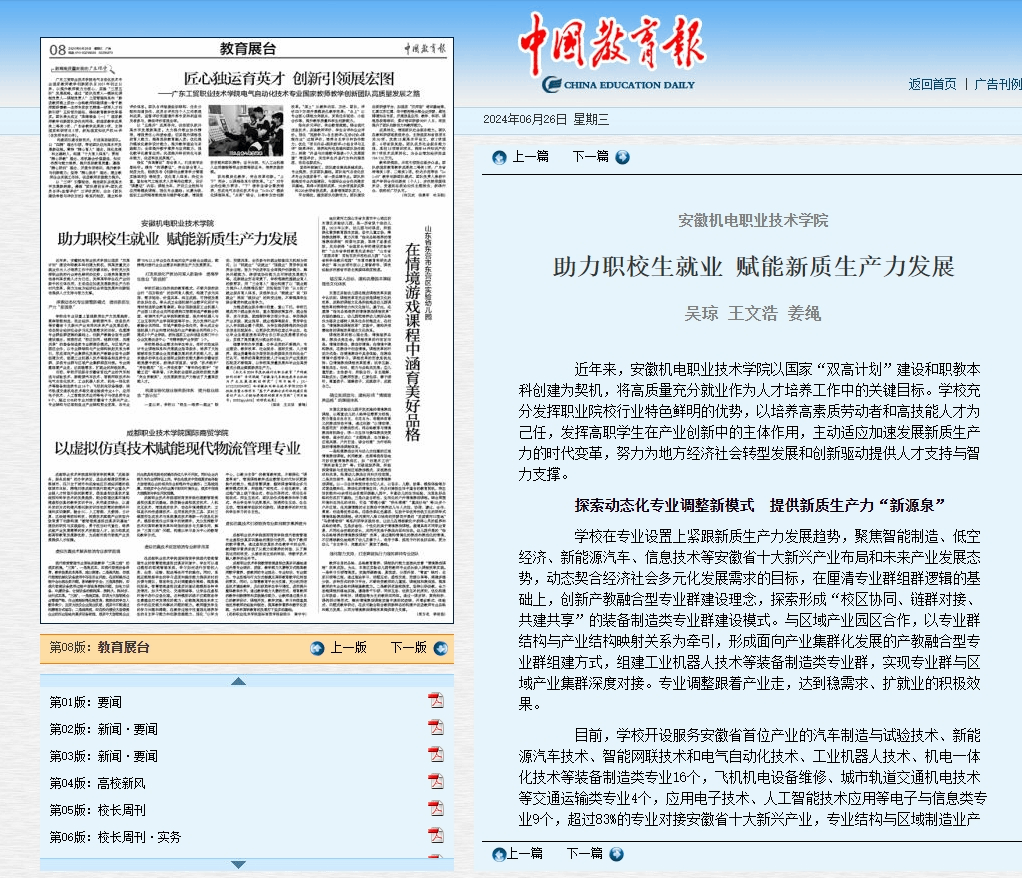Open the PDF icon for 第02版 新闻·要闻
The height and width of the screenshot is (878, 1022).
[x=435, y=727]
